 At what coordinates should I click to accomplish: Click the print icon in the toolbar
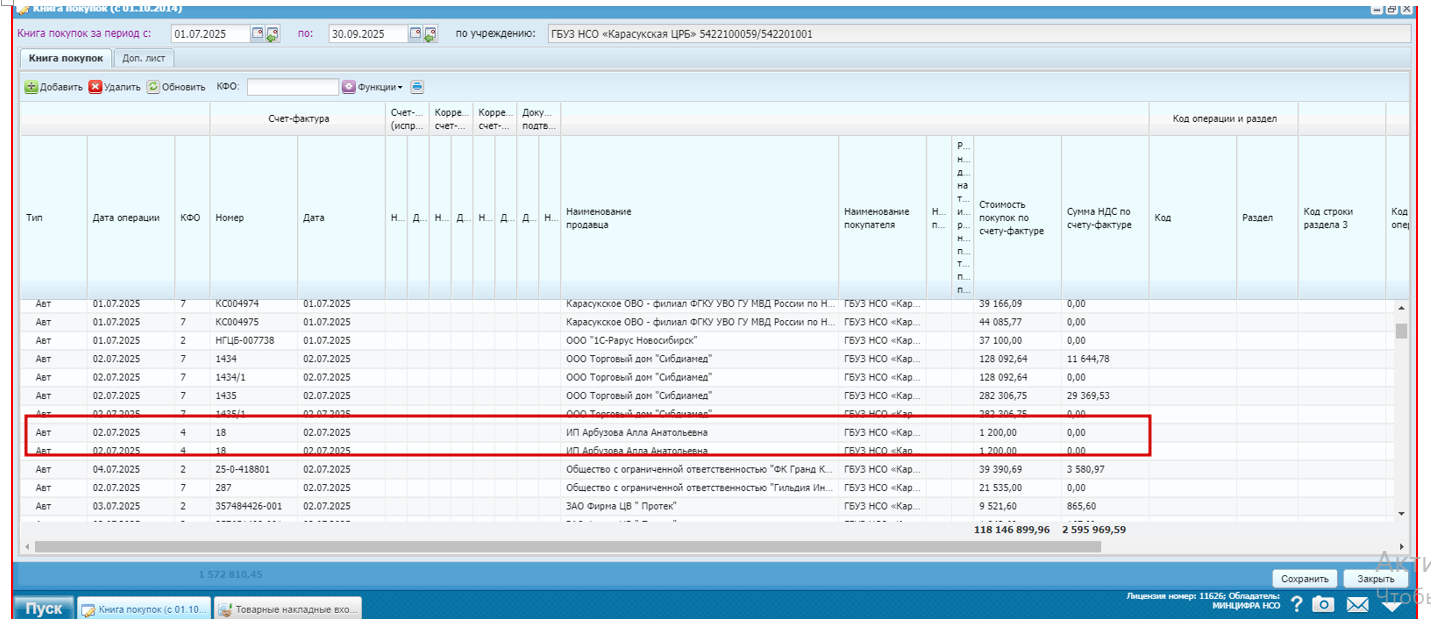[x=418, y=87]
